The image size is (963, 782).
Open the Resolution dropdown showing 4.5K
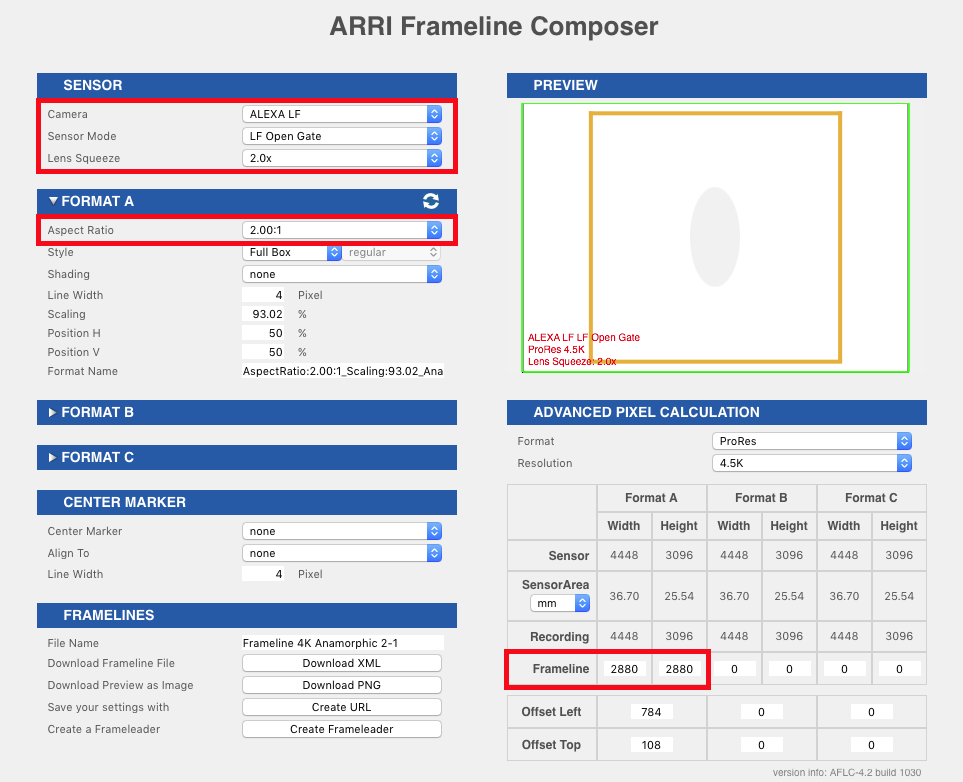[x=811, y=463]
